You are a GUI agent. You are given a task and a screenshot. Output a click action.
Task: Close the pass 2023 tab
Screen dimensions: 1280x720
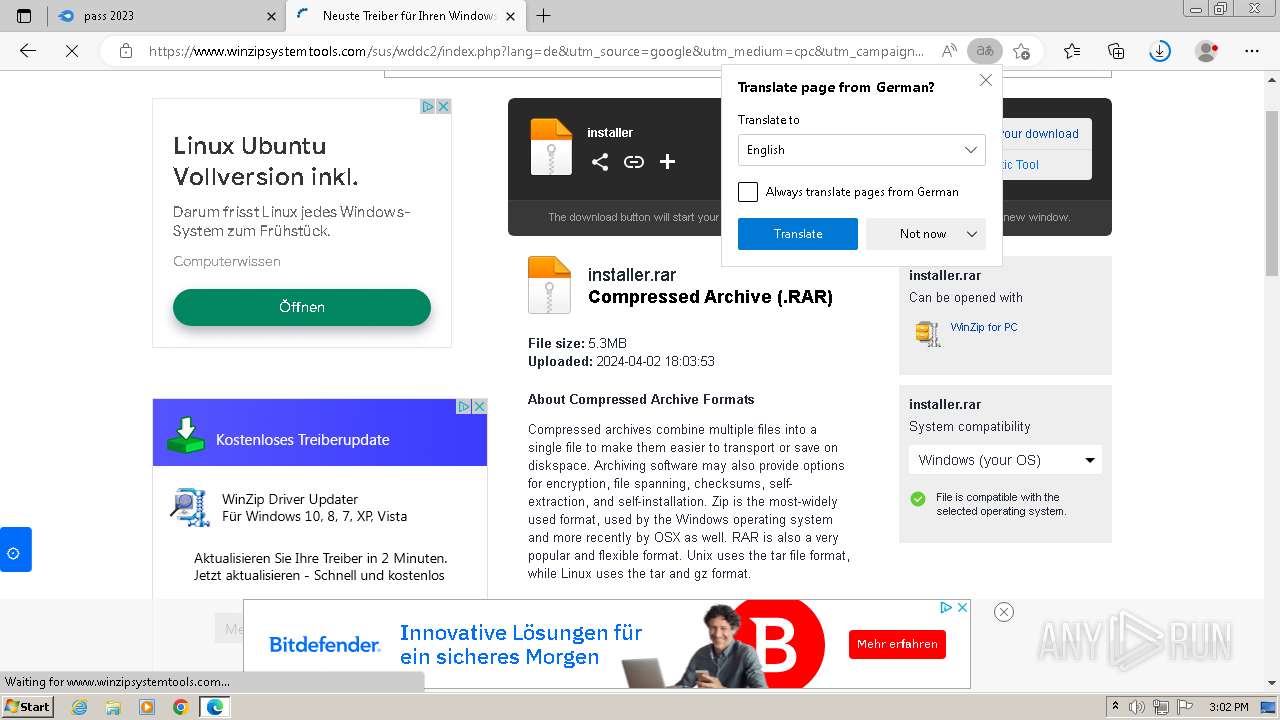[272, 16]
